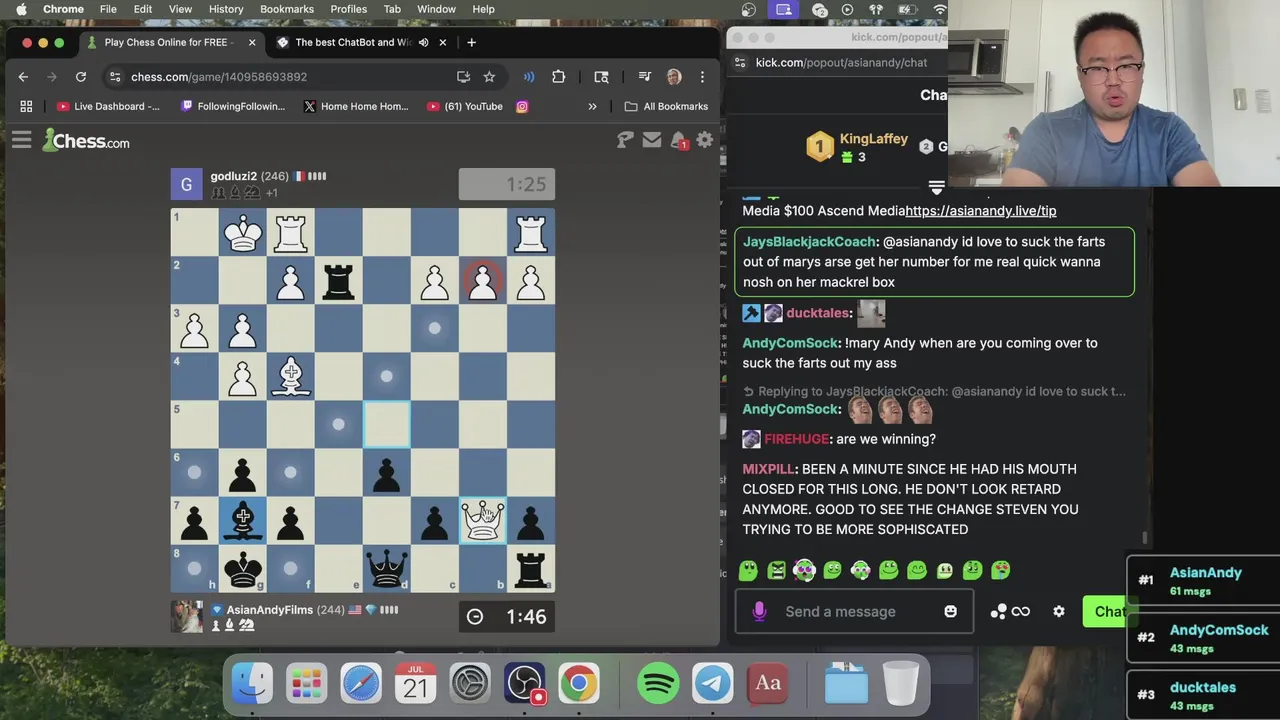Click the black bishop on row 7

click(243, 521)
